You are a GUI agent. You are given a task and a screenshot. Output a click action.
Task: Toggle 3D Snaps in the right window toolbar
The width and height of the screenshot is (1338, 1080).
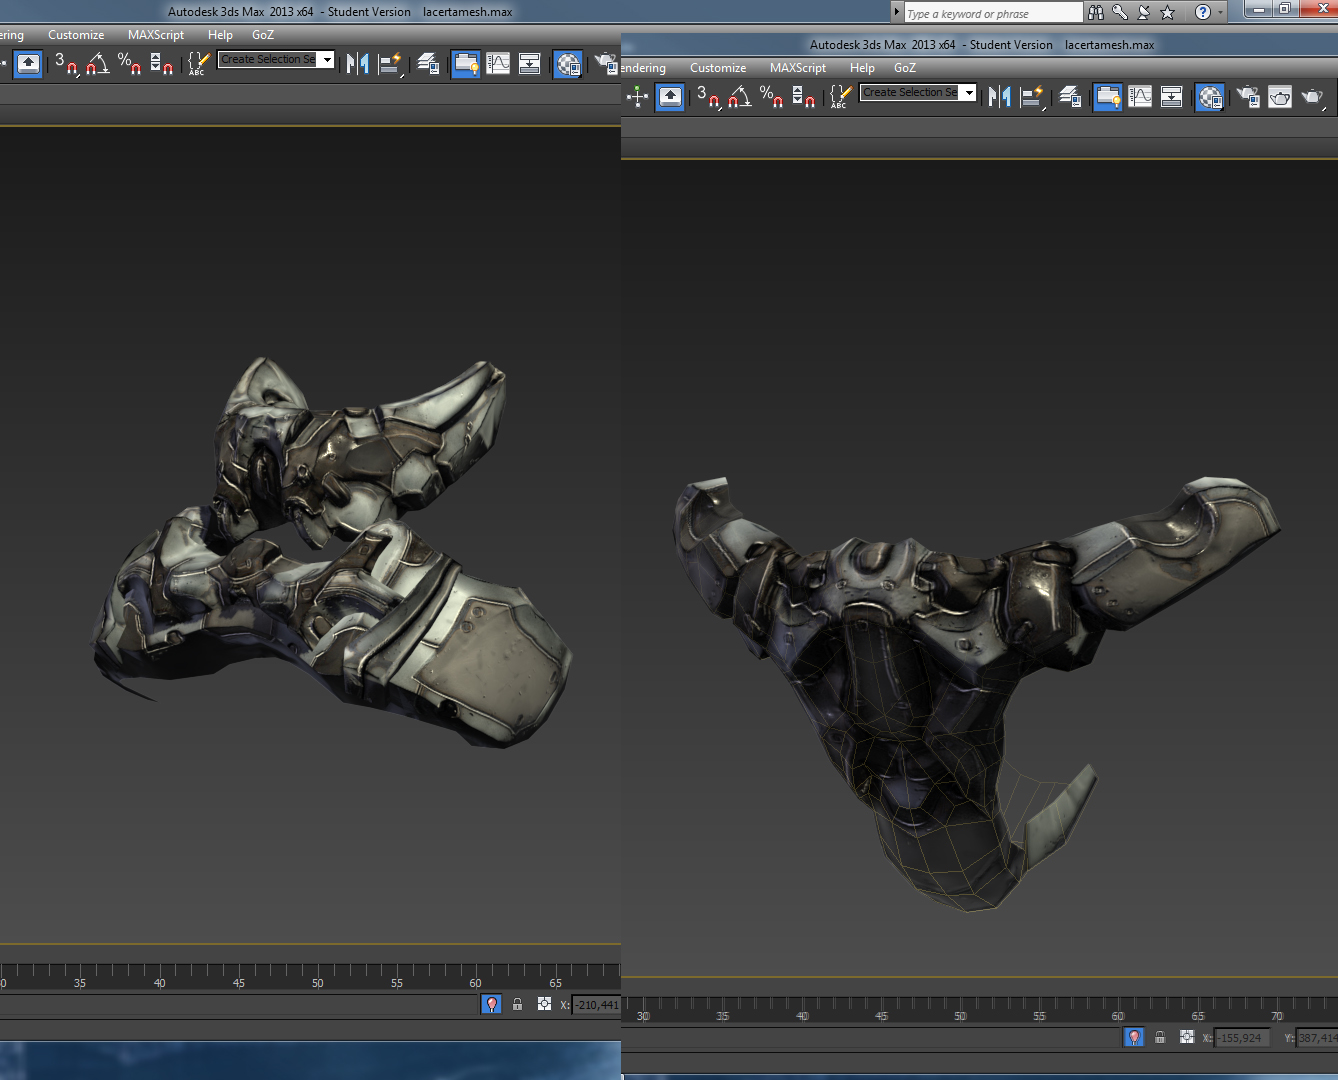(707, 96)
